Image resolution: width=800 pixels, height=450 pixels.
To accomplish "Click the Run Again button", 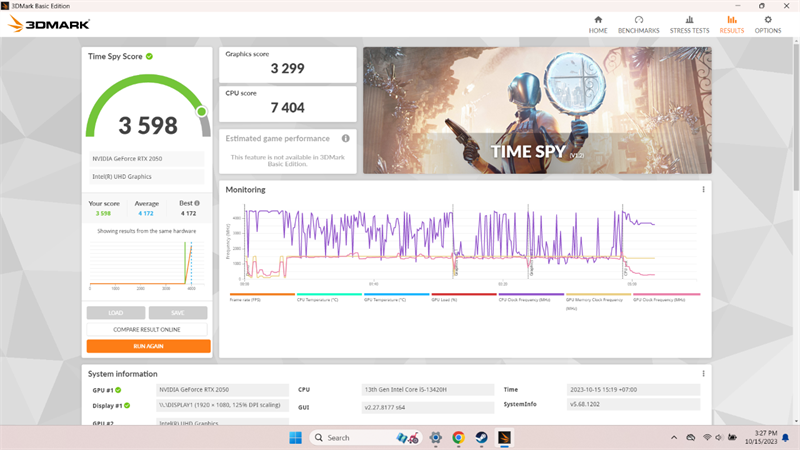I will [148, 346].
